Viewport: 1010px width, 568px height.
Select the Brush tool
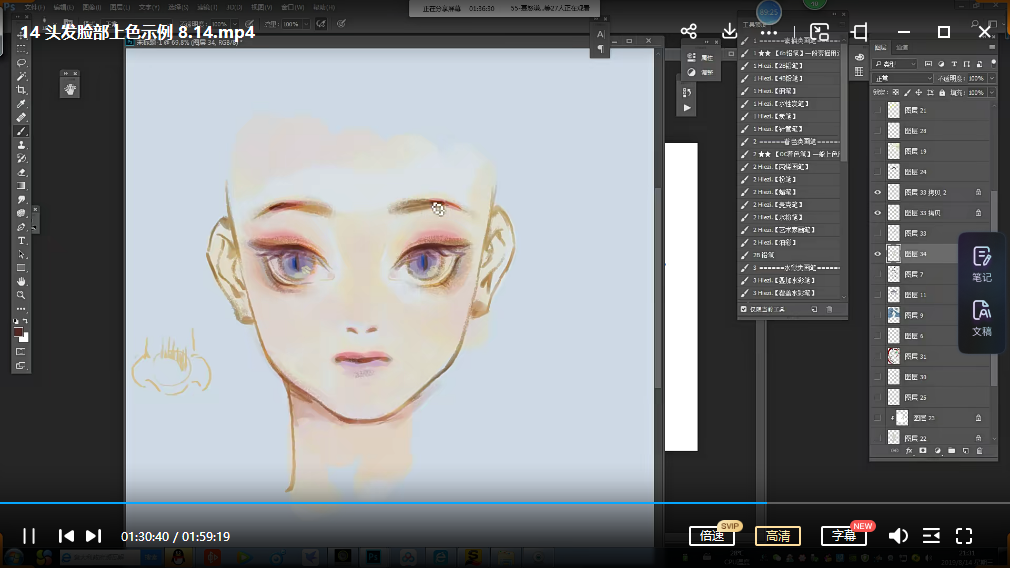click(21, 131)
